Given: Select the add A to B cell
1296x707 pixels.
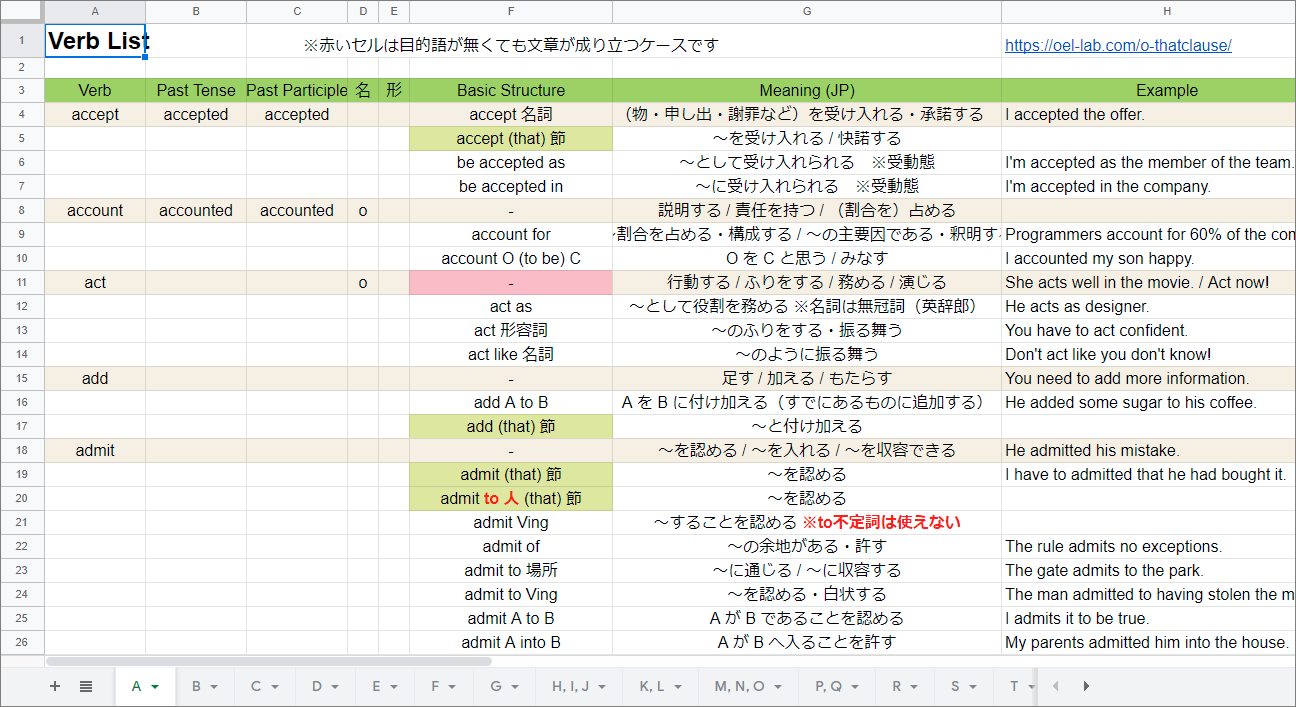Looking at the screenshot, I should click(x=511, y=402).
